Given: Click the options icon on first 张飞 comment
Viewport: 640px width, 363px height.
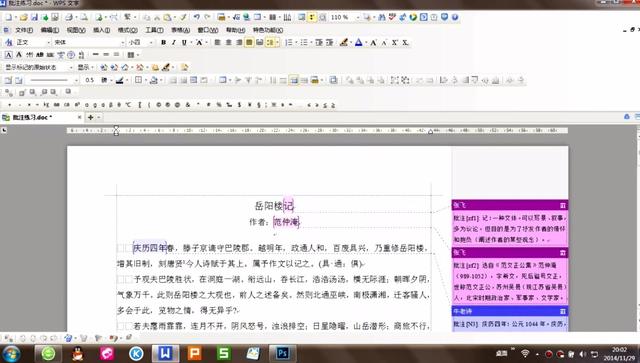Looking at the screenshot, I should [563, 205].
